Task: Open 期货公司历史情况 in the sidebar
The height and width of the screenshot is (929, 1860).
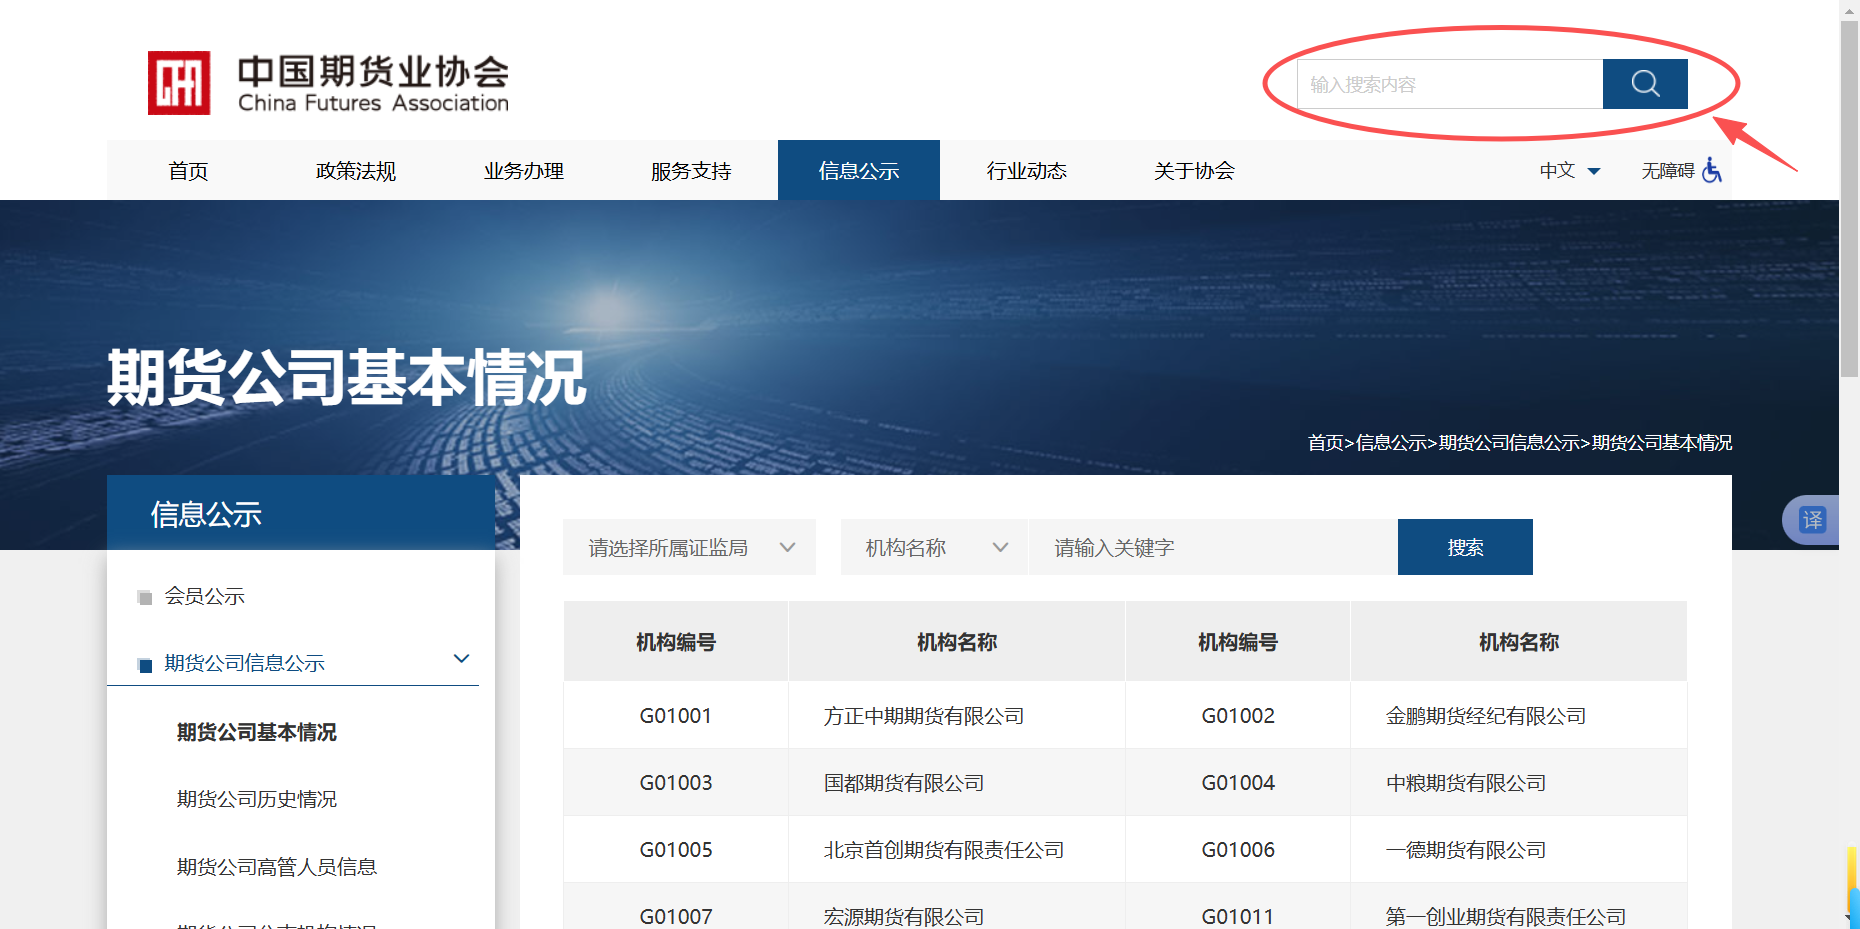Action: pos(257,799)
